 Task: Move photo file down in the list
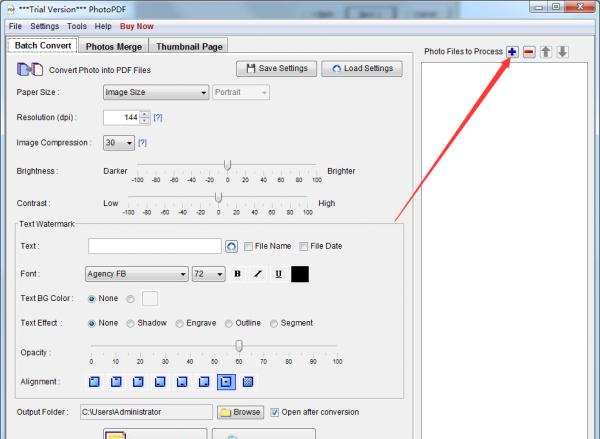562,52
